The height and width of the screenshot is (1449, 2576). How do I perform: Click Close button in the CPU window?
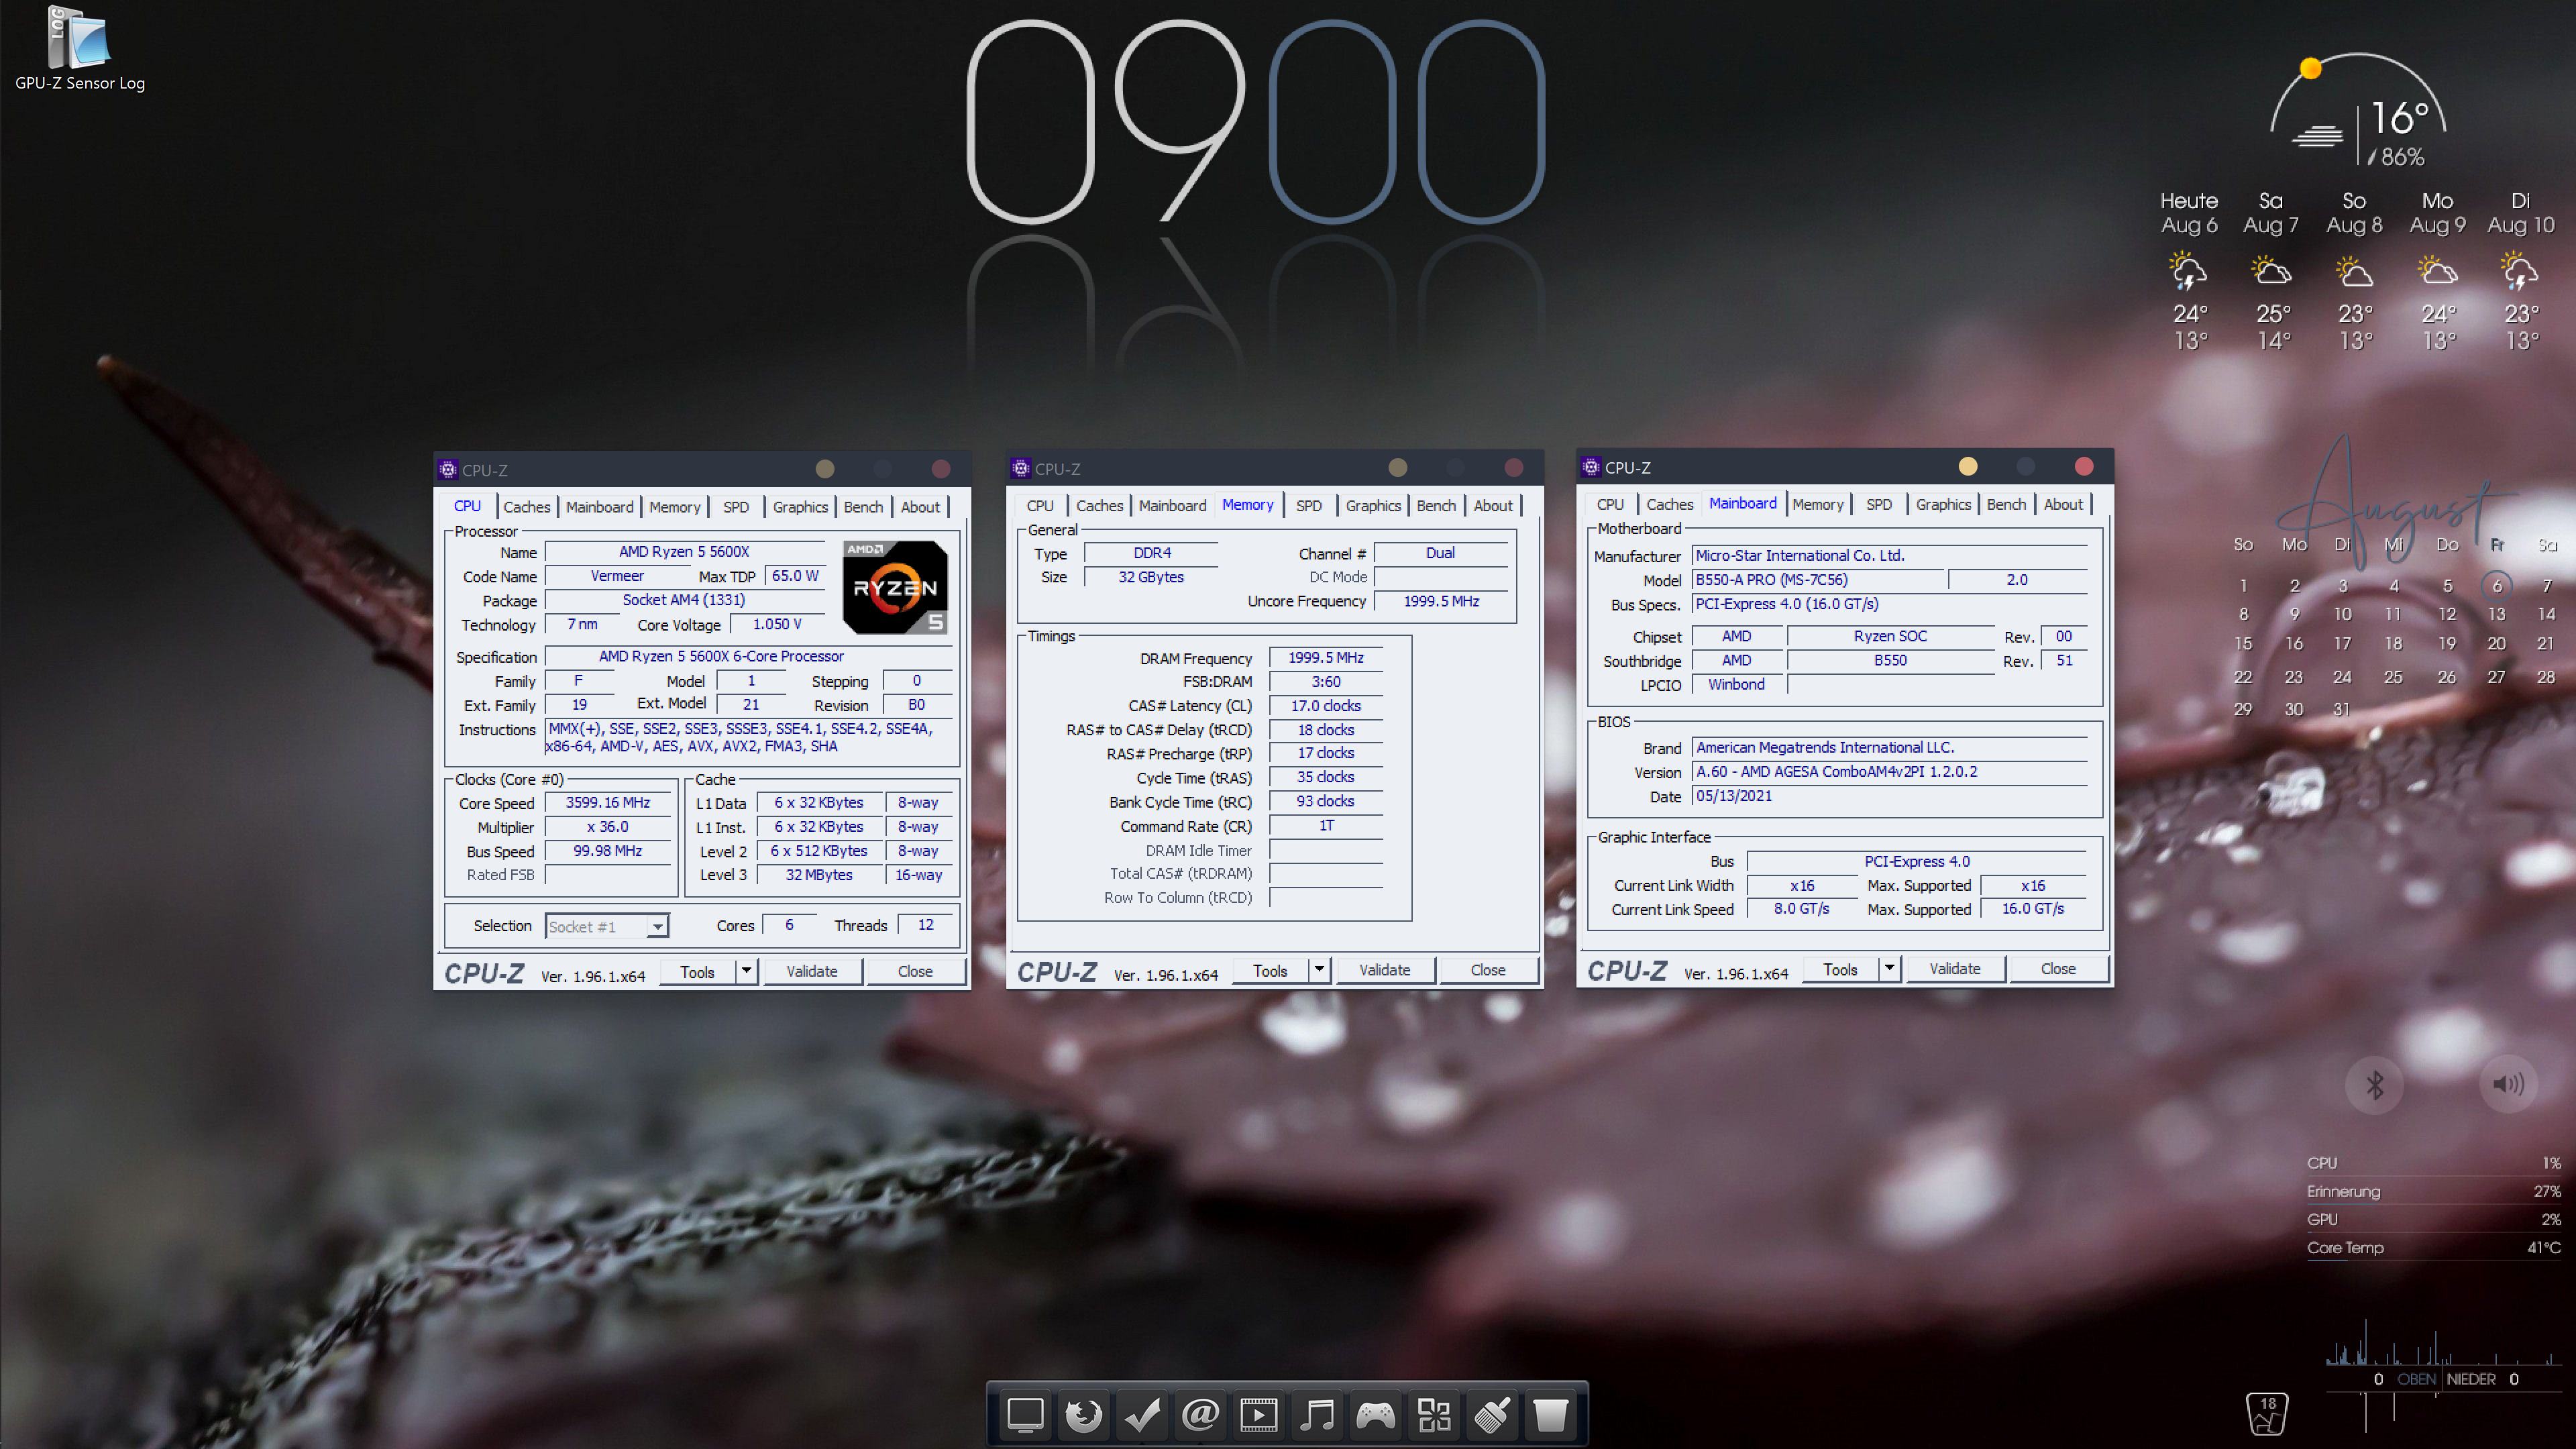[x=915, y=971]
